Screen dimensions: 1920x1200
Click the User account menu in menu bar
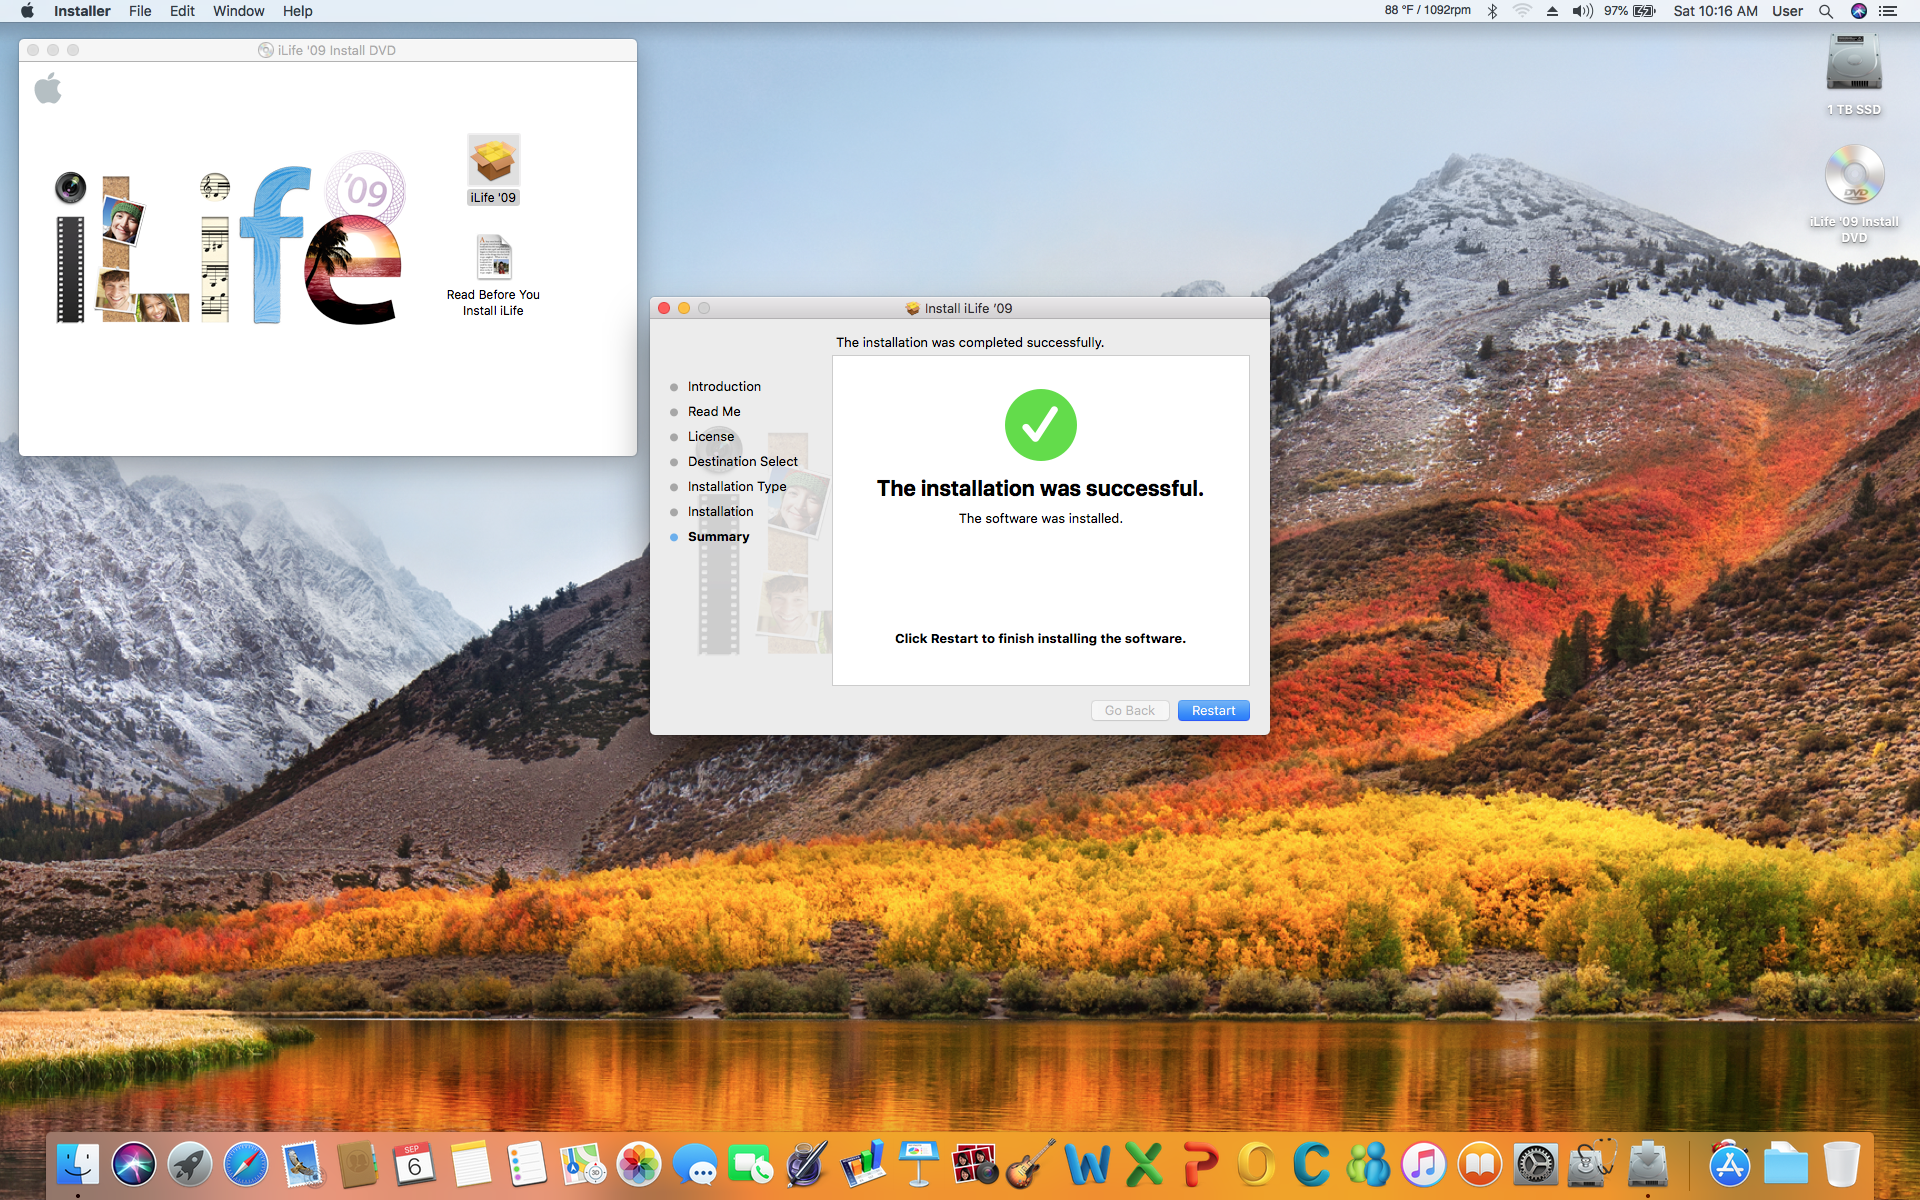(x=1788, y=11)
